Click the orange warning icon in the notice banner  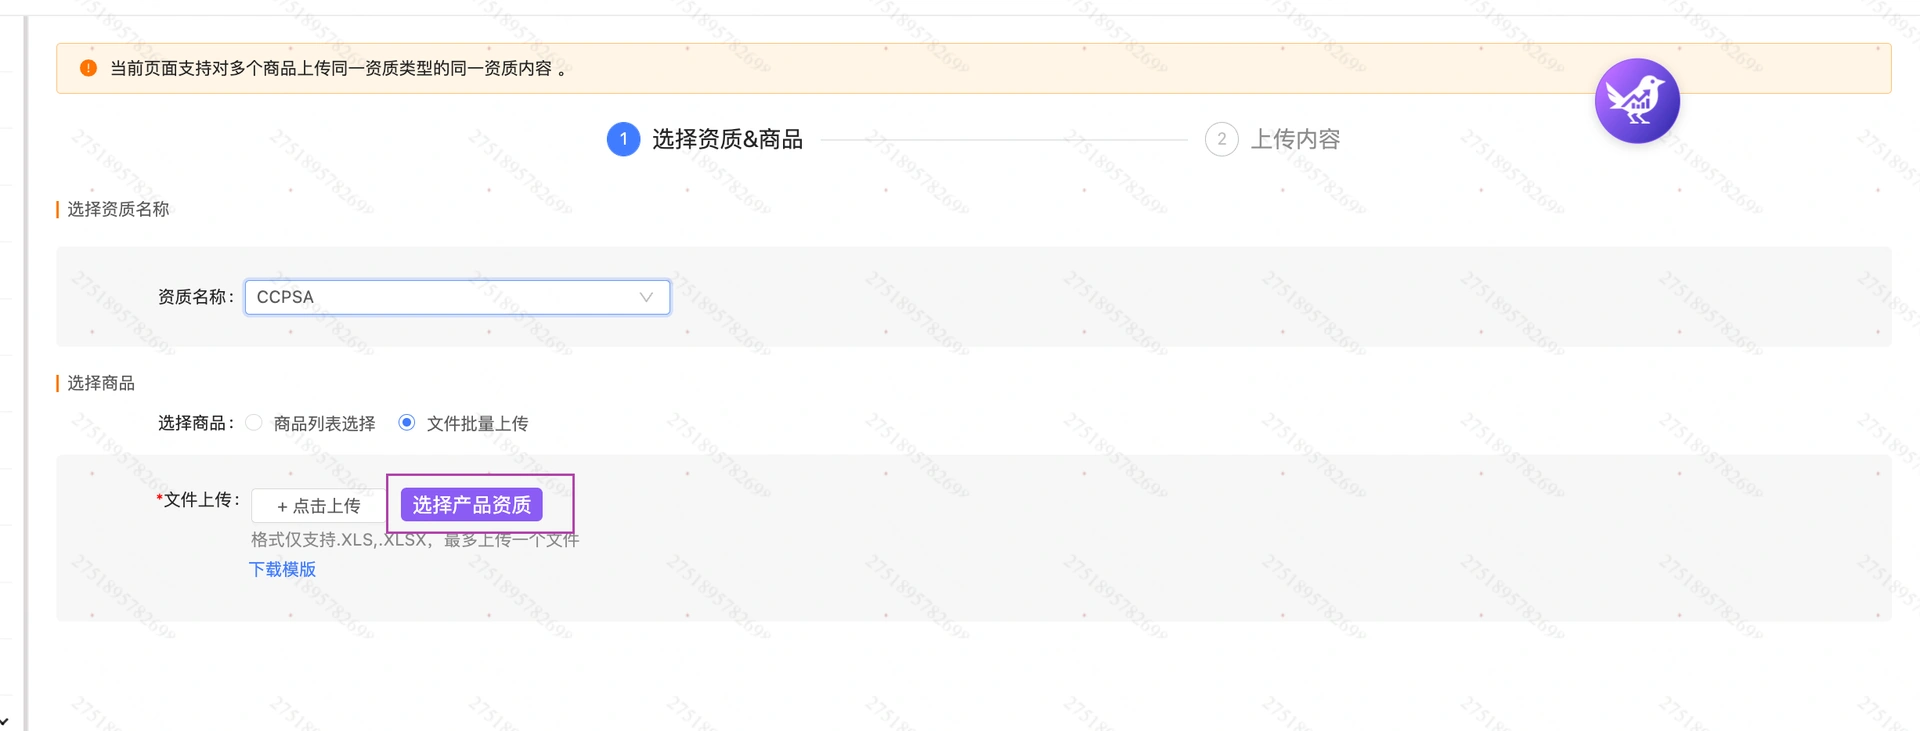point(88,68)
